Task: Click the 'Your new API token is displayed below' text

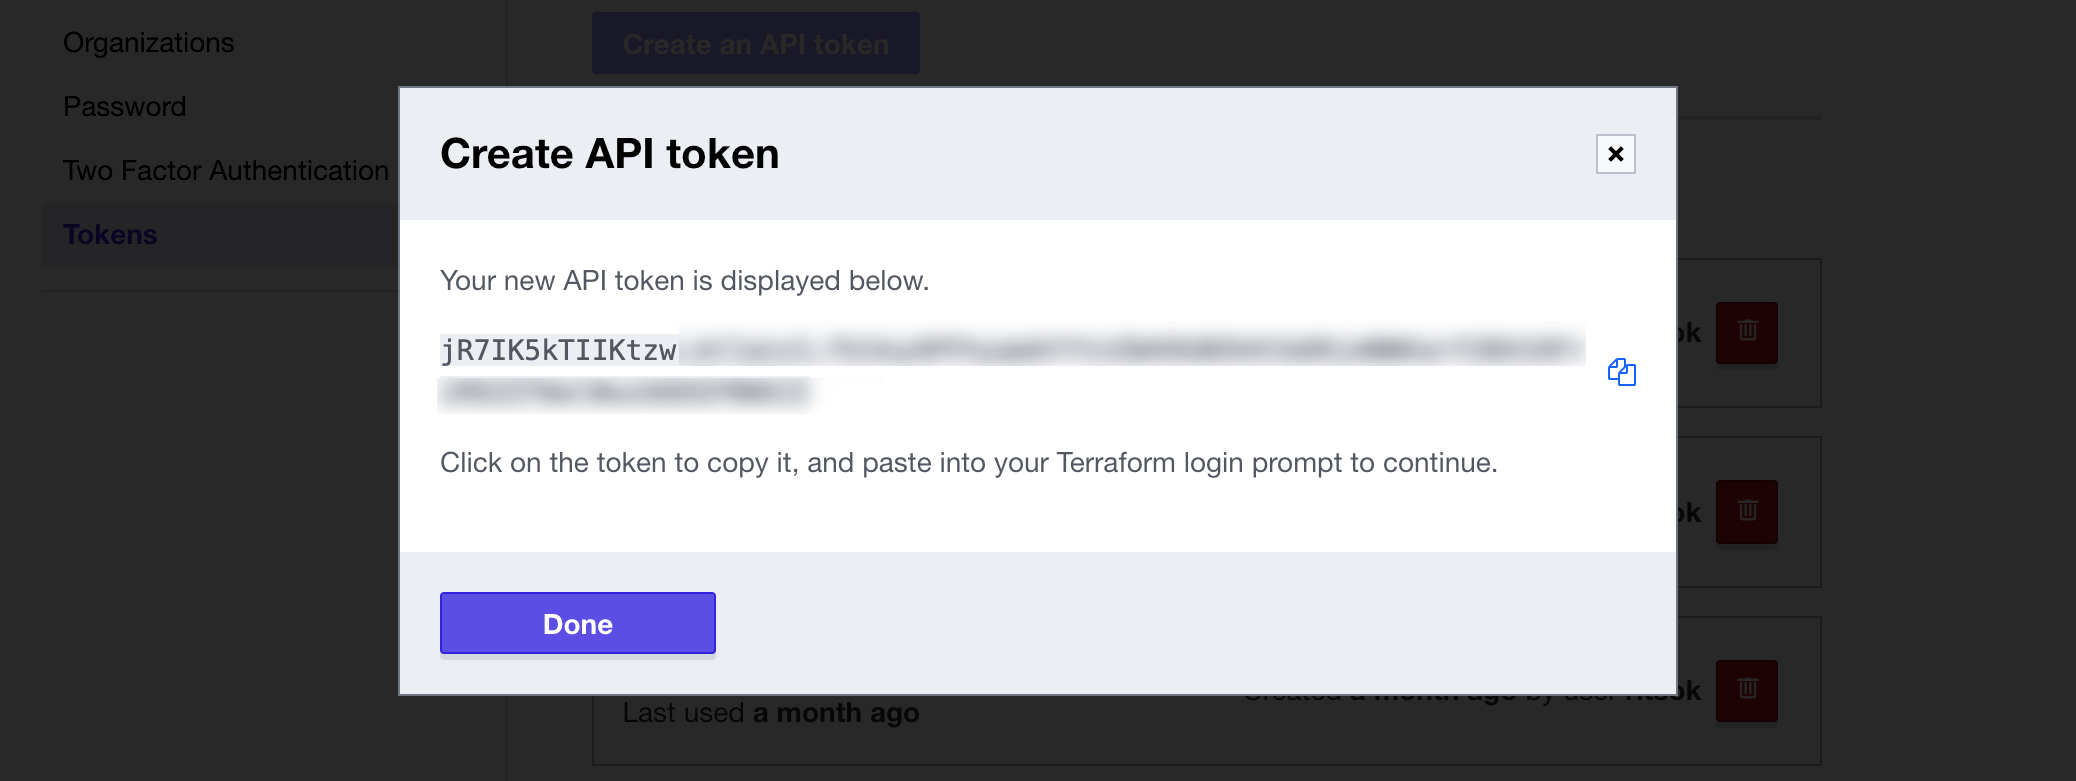Action: tap(684, 281)
